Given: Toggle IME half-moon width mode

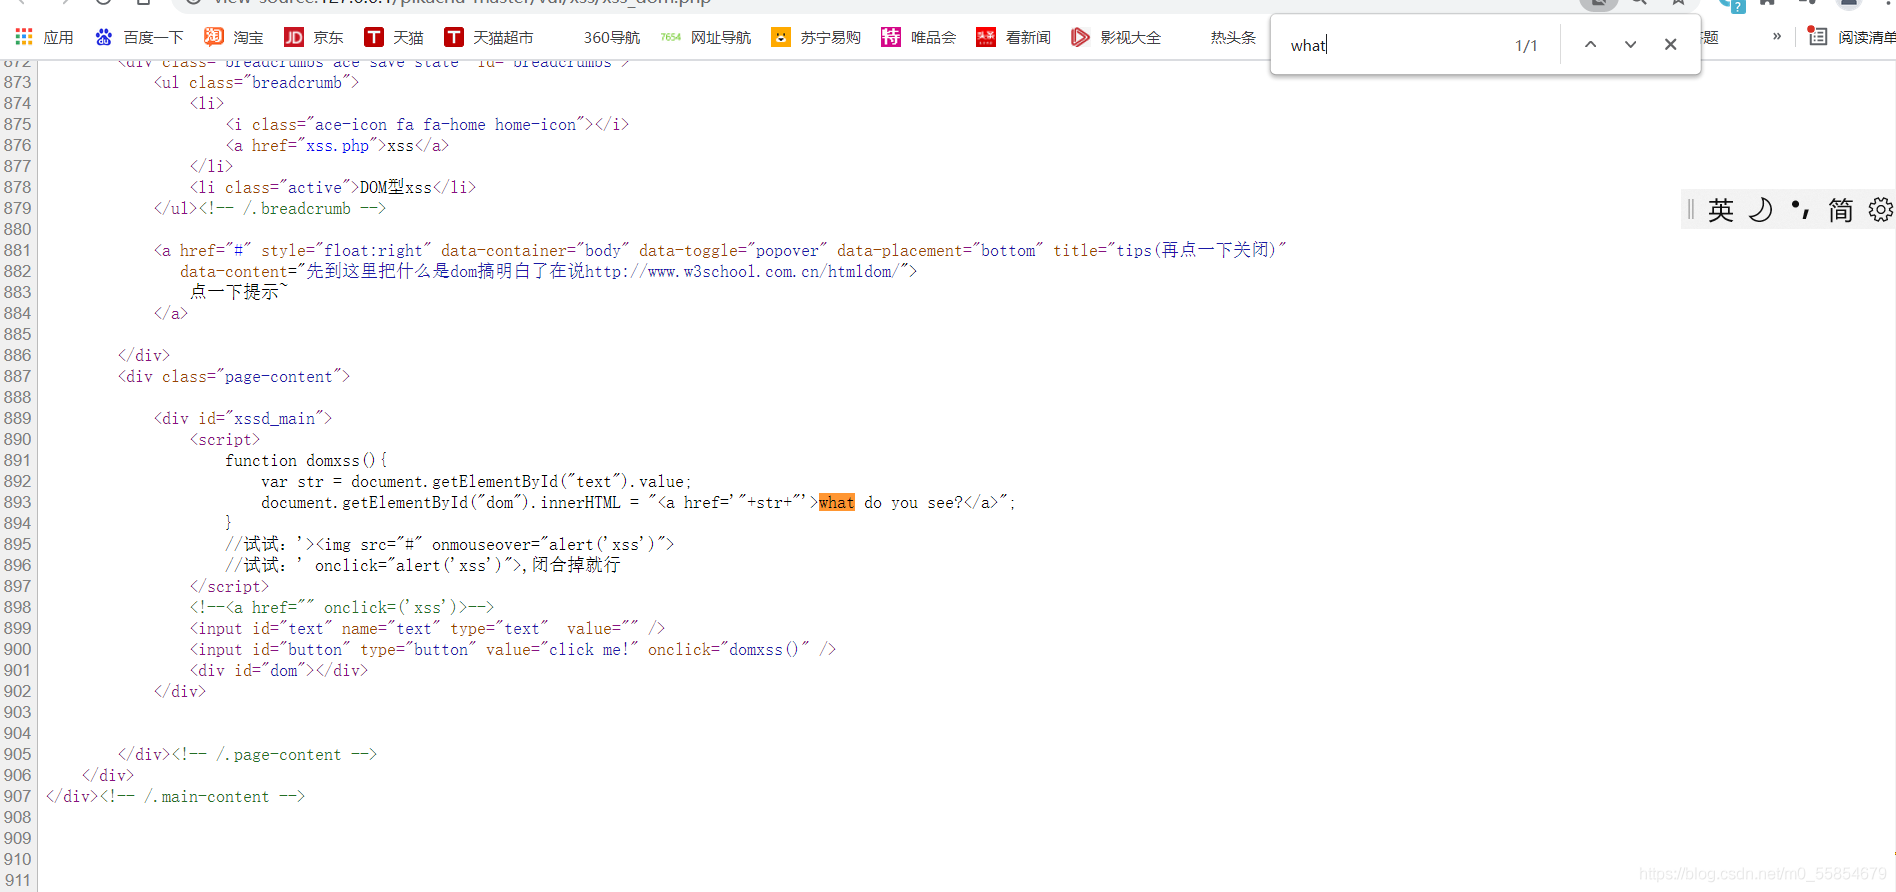Looking at the screenshot, I should coord(1761,209).
